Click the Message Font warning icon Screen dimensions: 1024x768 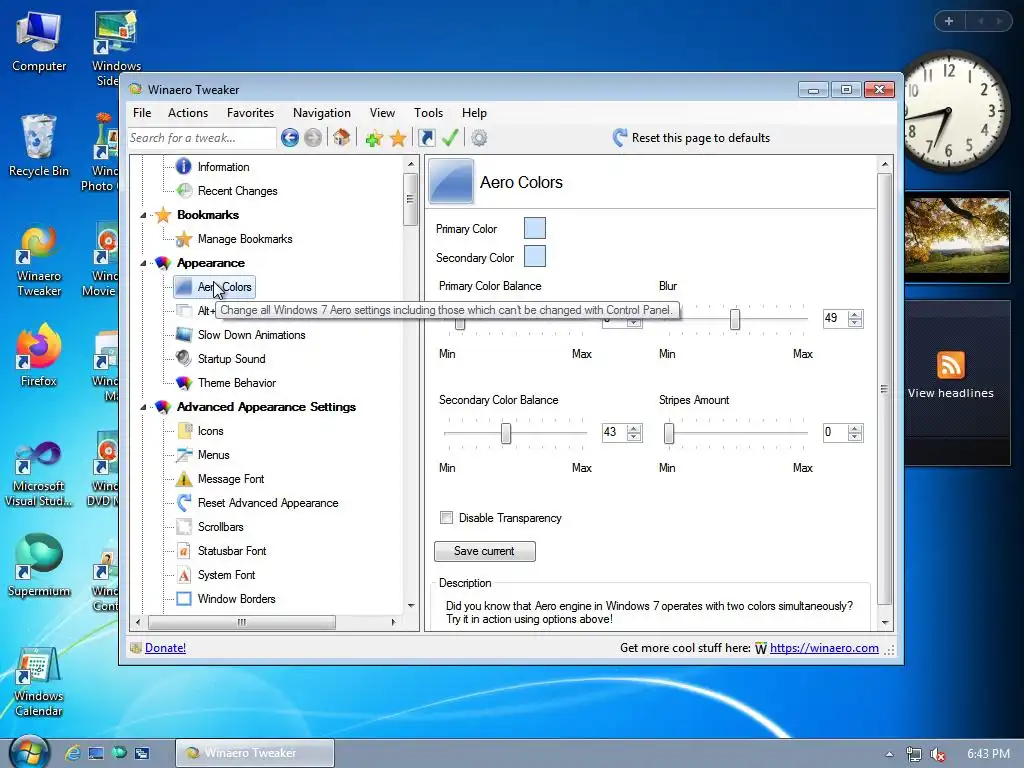coord(184,479)
